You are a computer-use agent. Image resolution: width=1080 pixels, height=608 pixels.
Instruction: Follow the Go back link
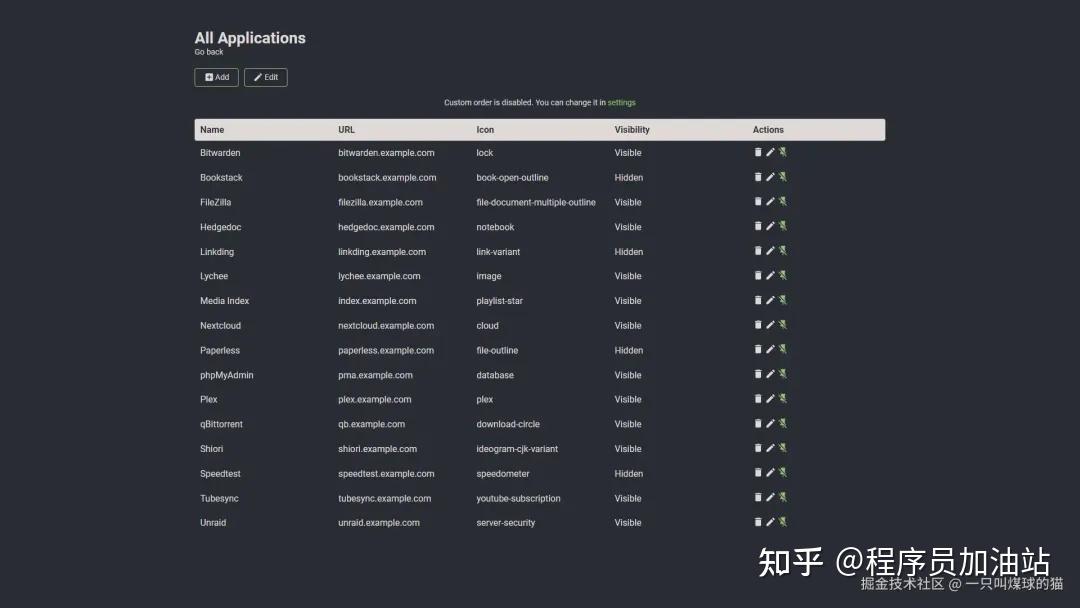coord(209,52)
